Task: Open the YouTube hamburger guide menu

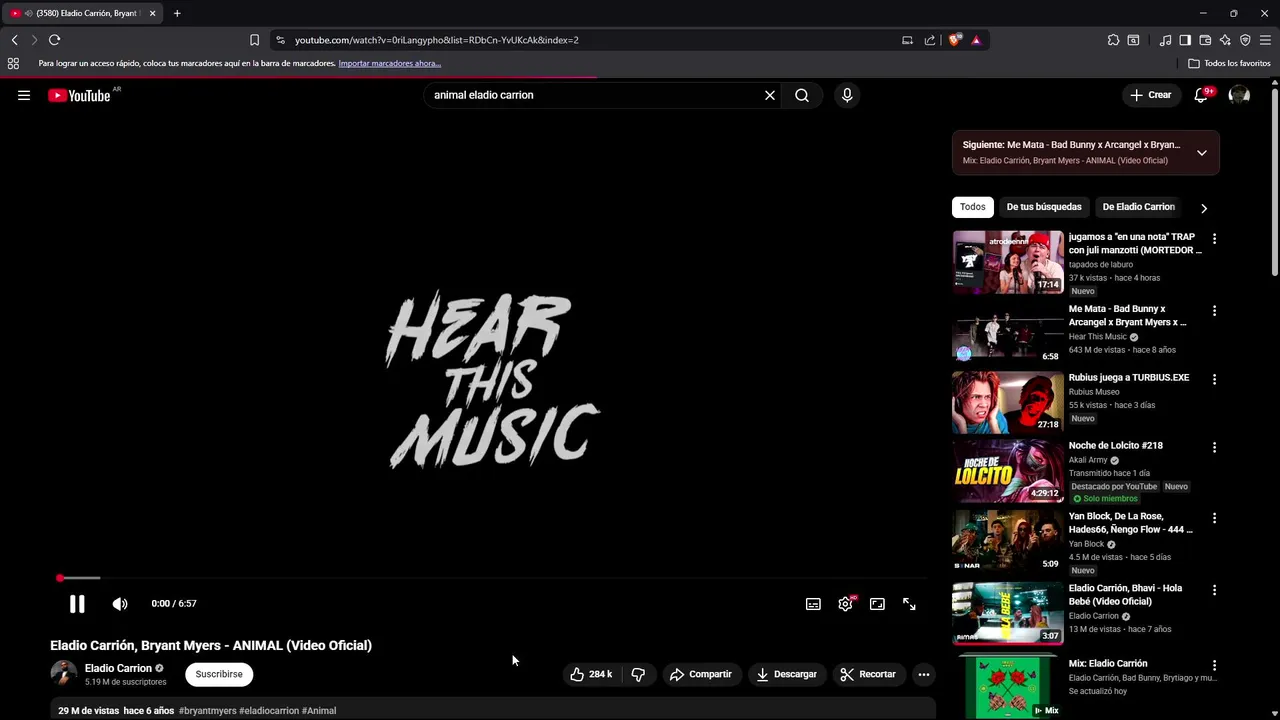Action: (x=24, y=95)
